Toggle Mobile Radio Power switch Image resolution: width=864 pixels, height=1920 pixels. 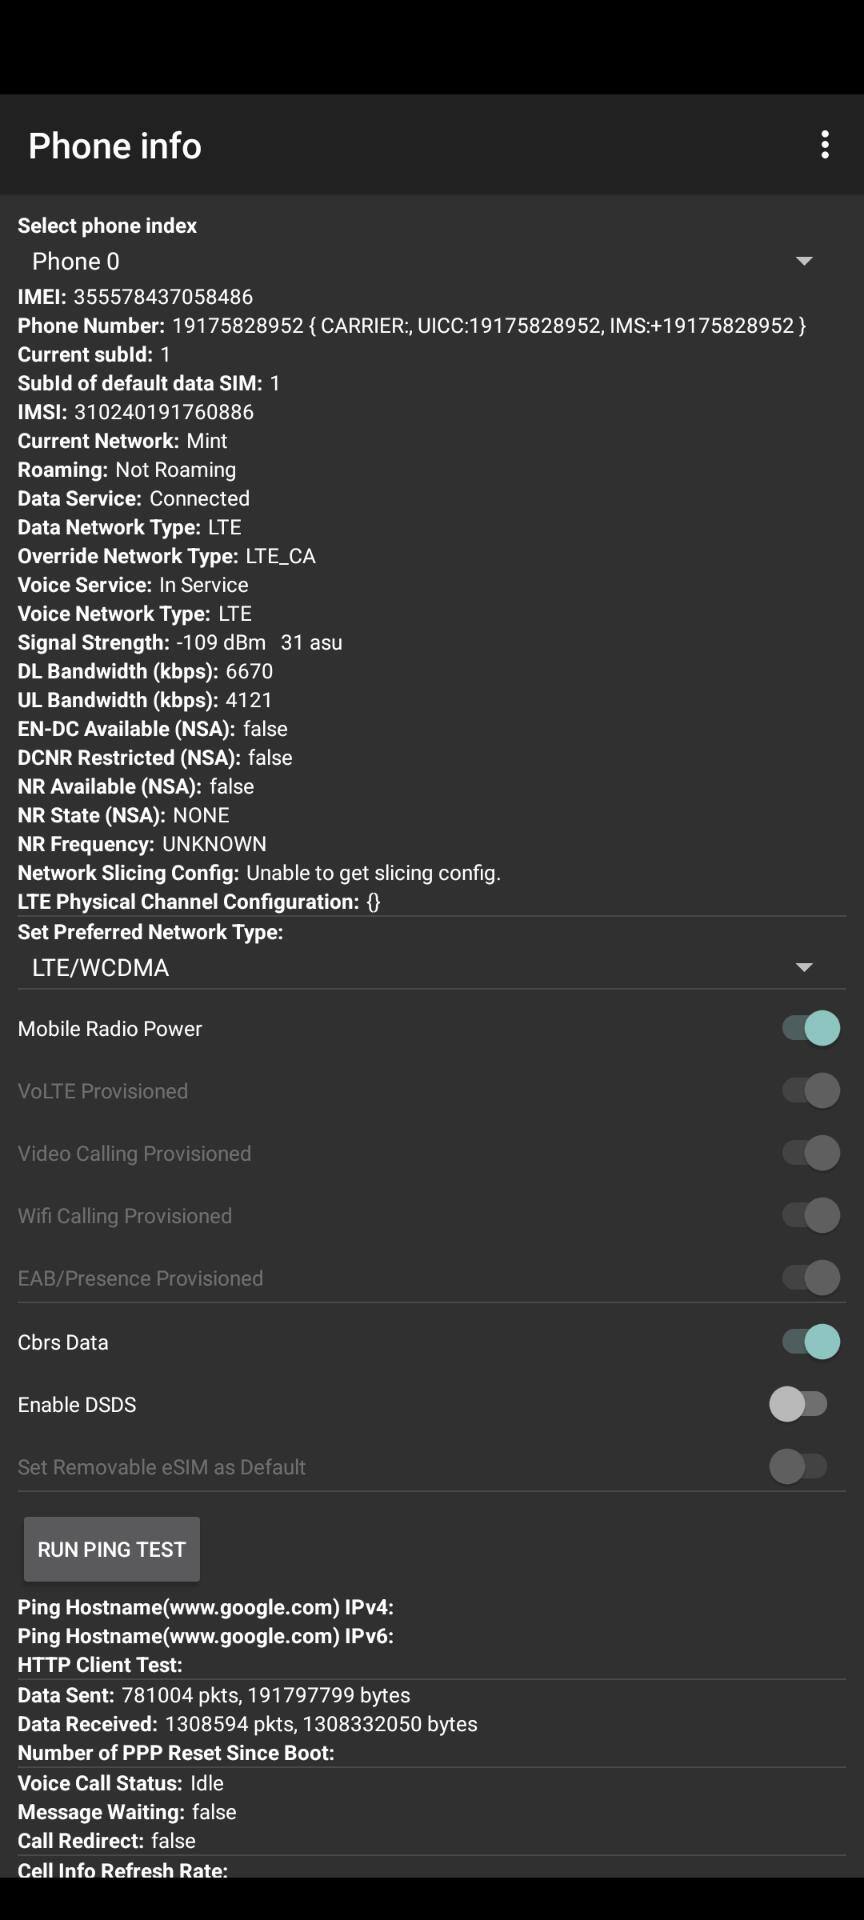click(810, 1028)
